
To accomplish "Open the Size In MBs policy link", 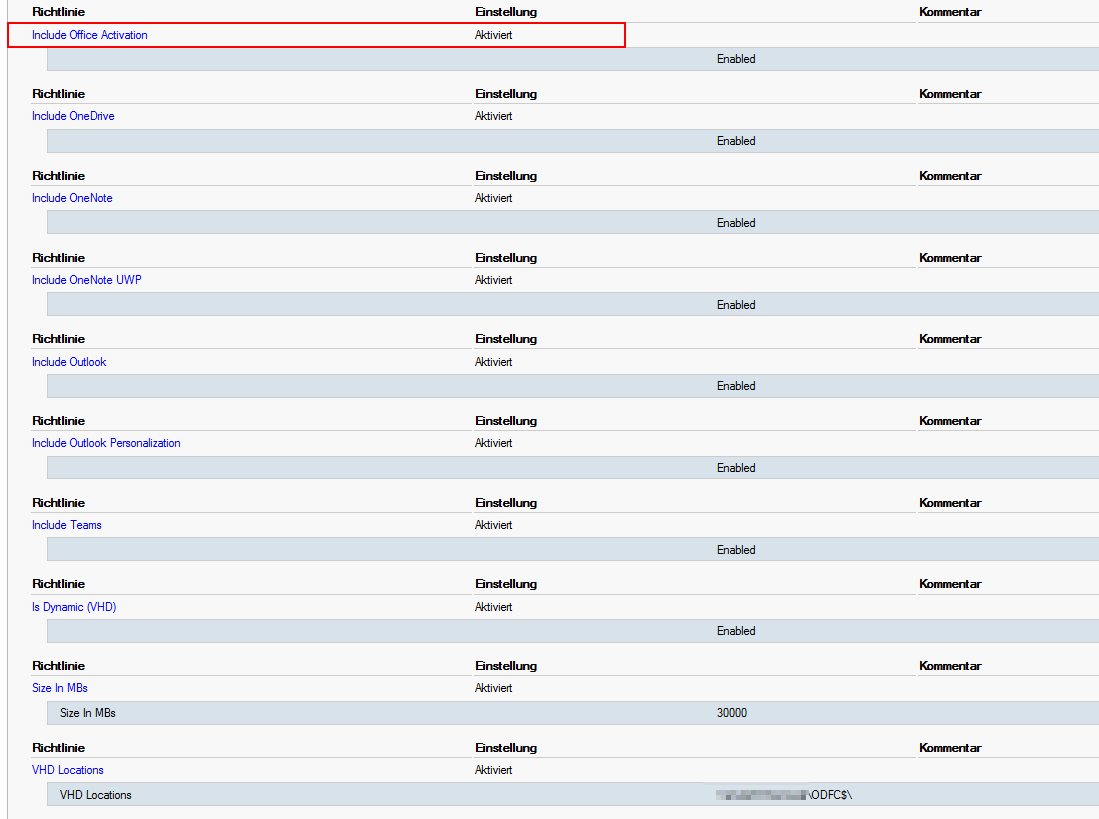I will [60, 688].
